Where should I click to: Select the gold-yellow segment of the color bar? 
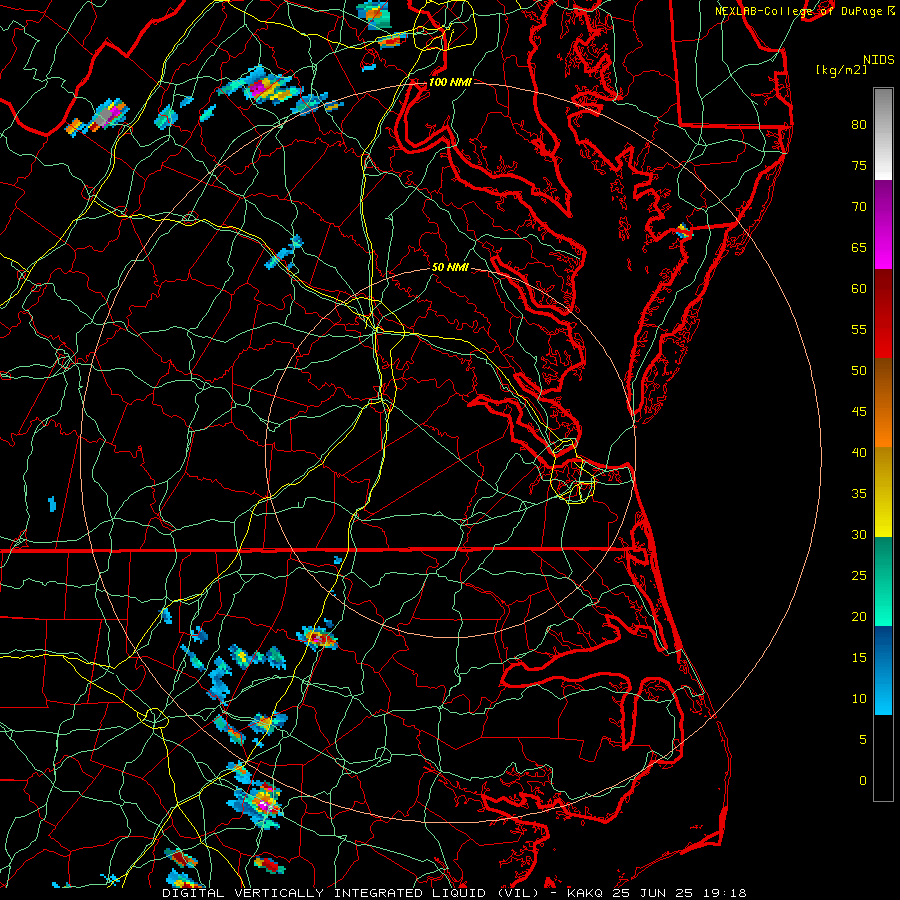click(x=883, y=492)
